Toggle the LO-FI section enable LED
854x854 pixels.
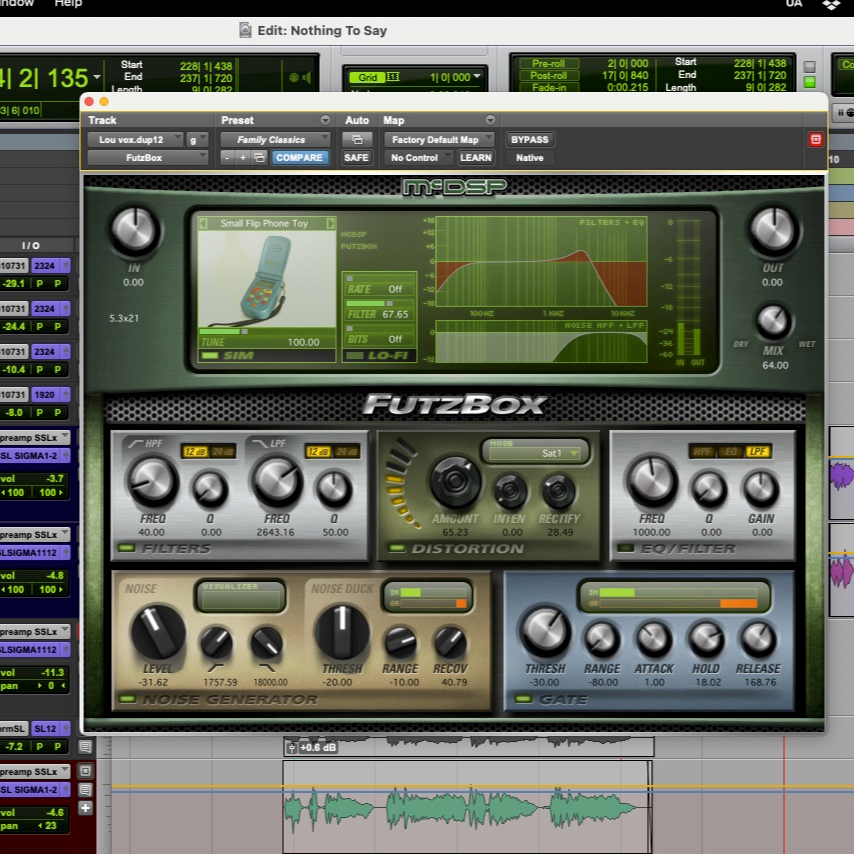click(355, 356)
